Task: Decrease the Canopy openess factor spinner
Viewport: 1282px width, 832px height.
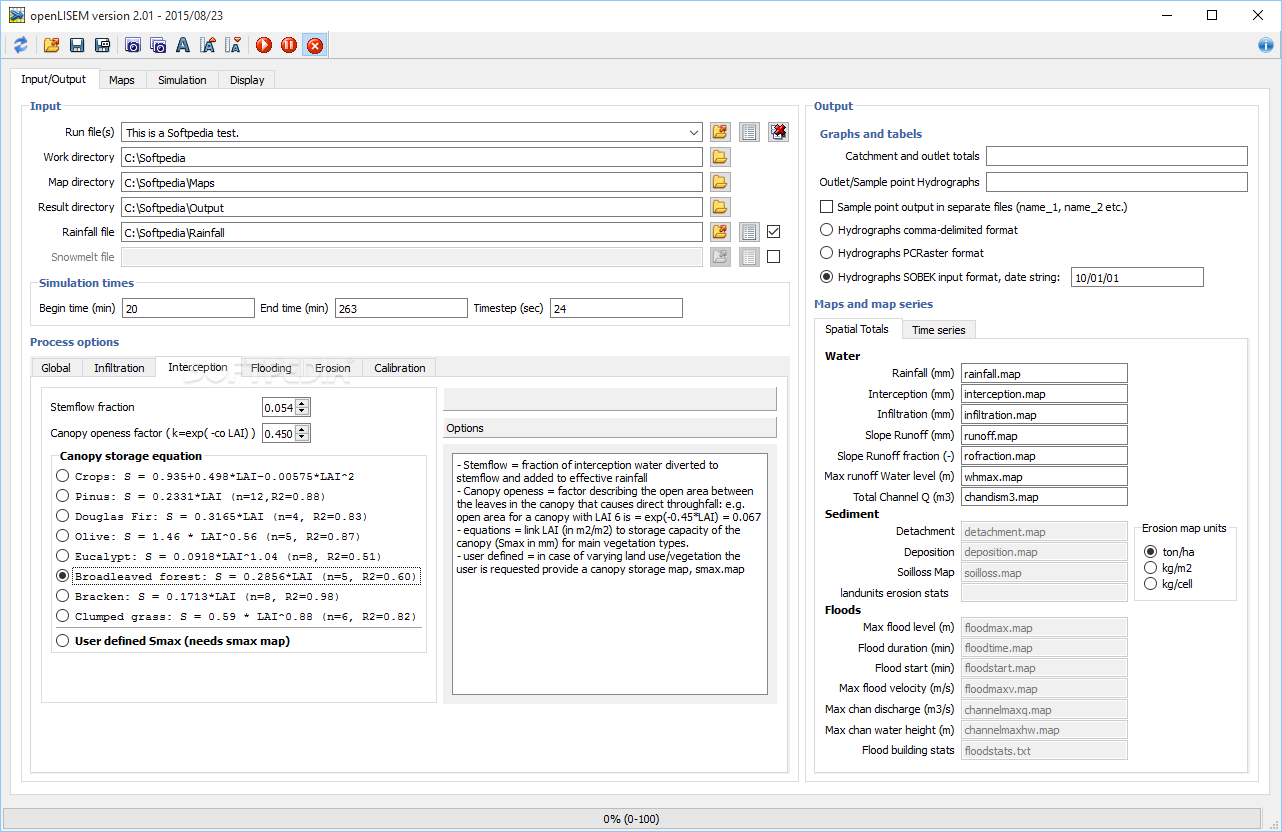Action: 303,437
